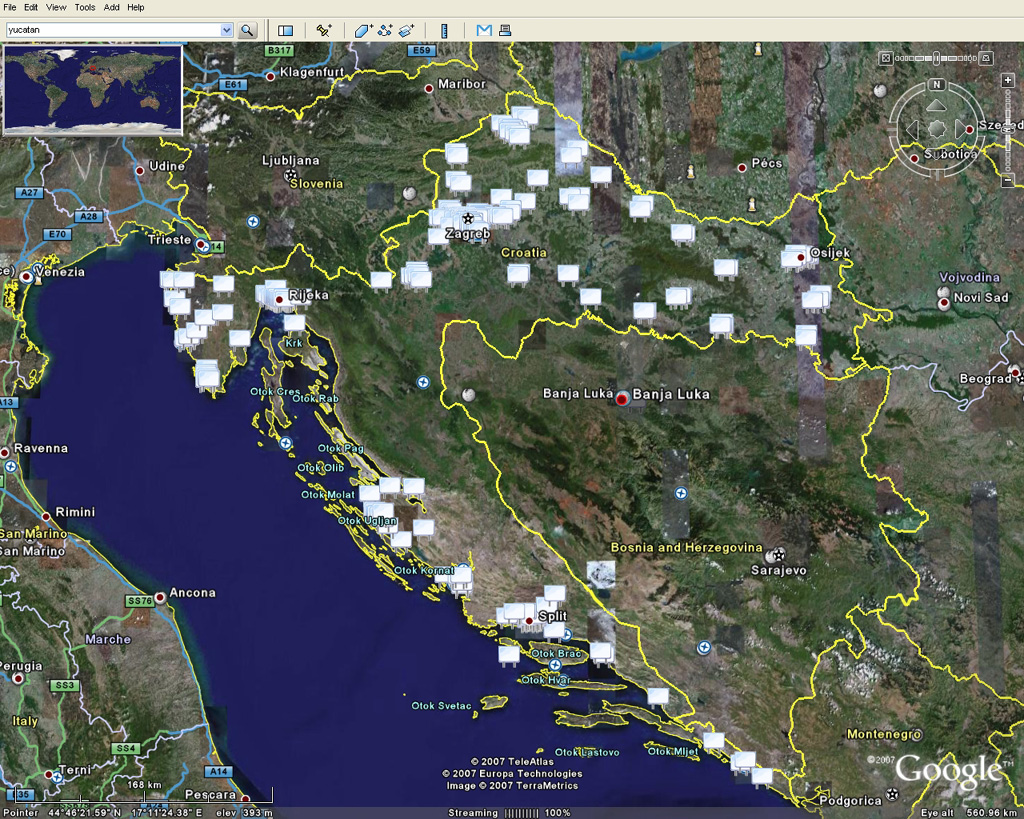Toggle the sidebar panel visibility
The width and height of the screenshot is (1024, 819).
tap(285, 30)
